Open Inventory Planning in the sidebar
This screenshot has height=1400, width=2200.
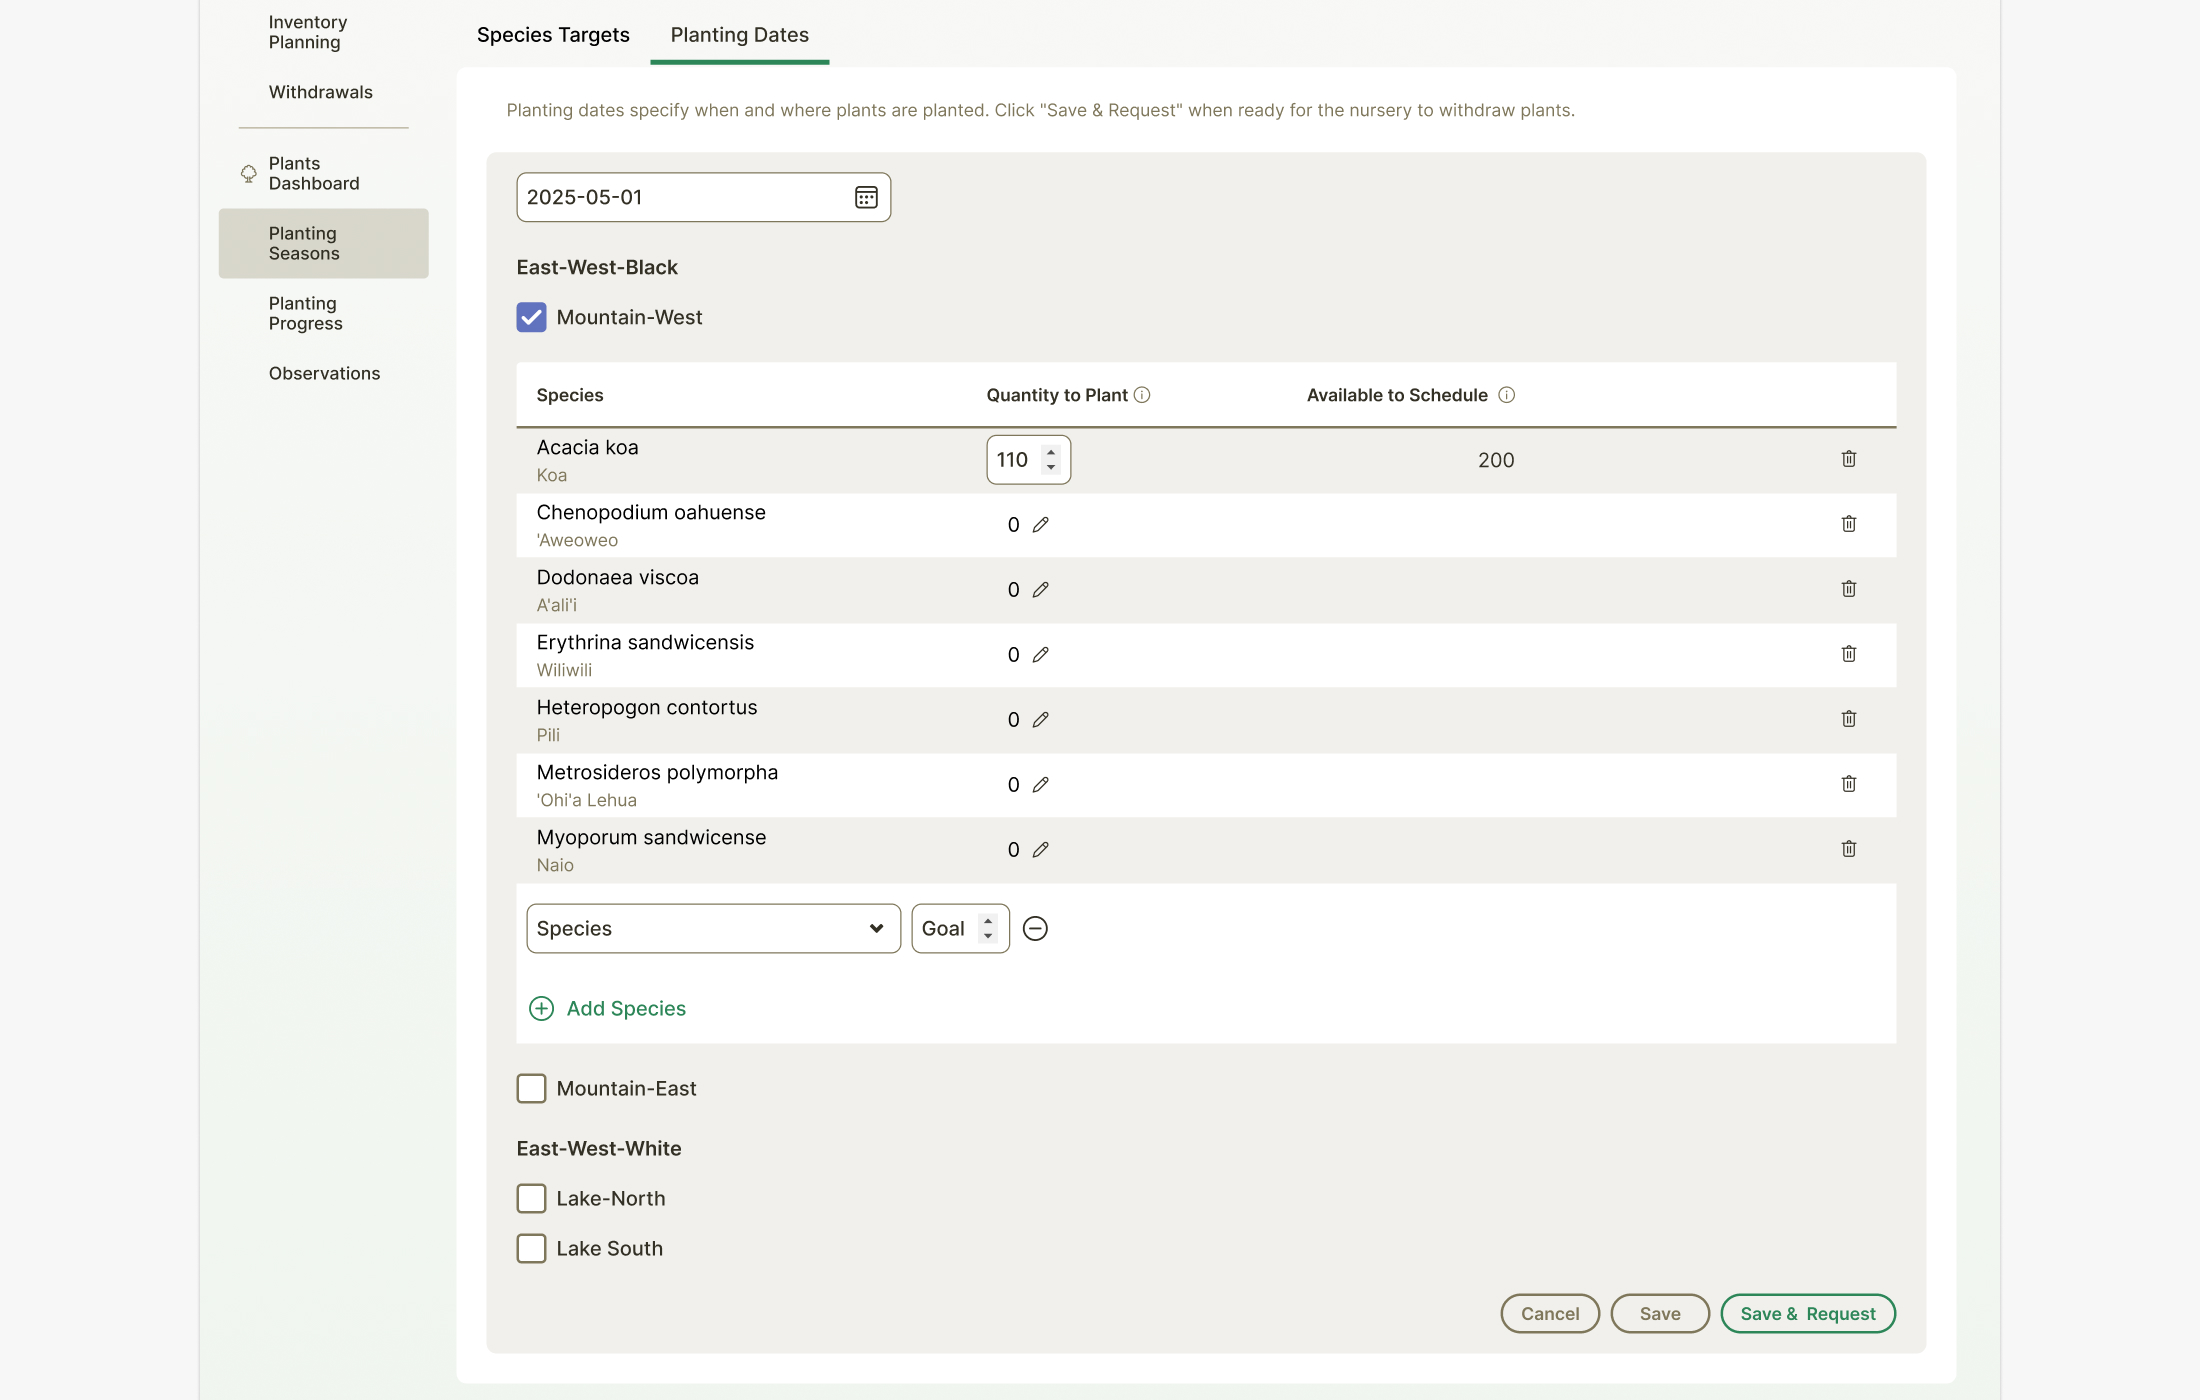click(x=308, y=32)
